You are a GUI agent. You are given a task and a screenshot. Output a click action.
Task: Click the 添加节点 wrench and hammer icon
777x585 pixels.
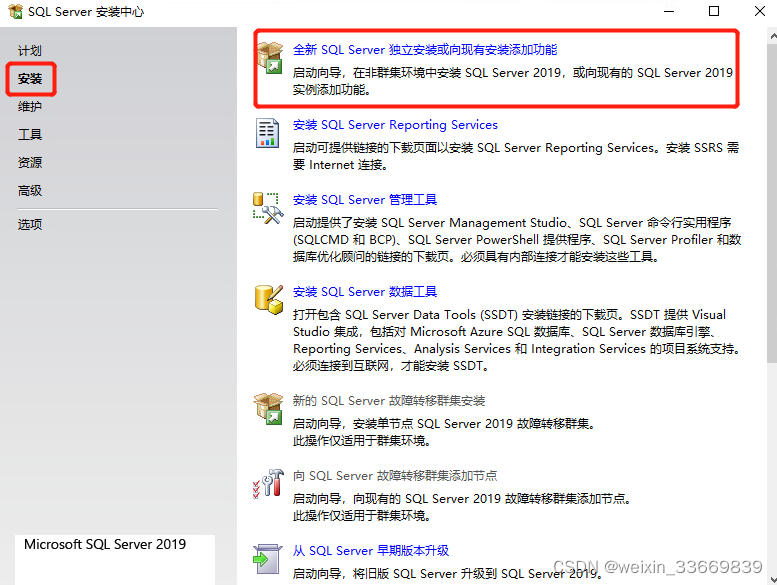click(x=268, y=483)
